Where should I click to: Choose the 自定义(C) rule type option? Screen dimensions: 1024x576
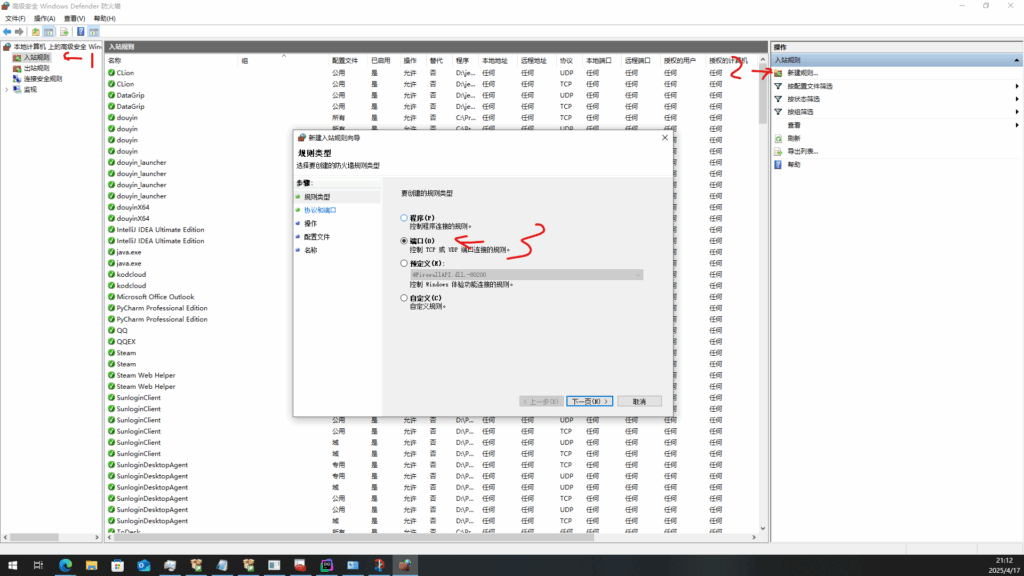[x=404, y=298]
